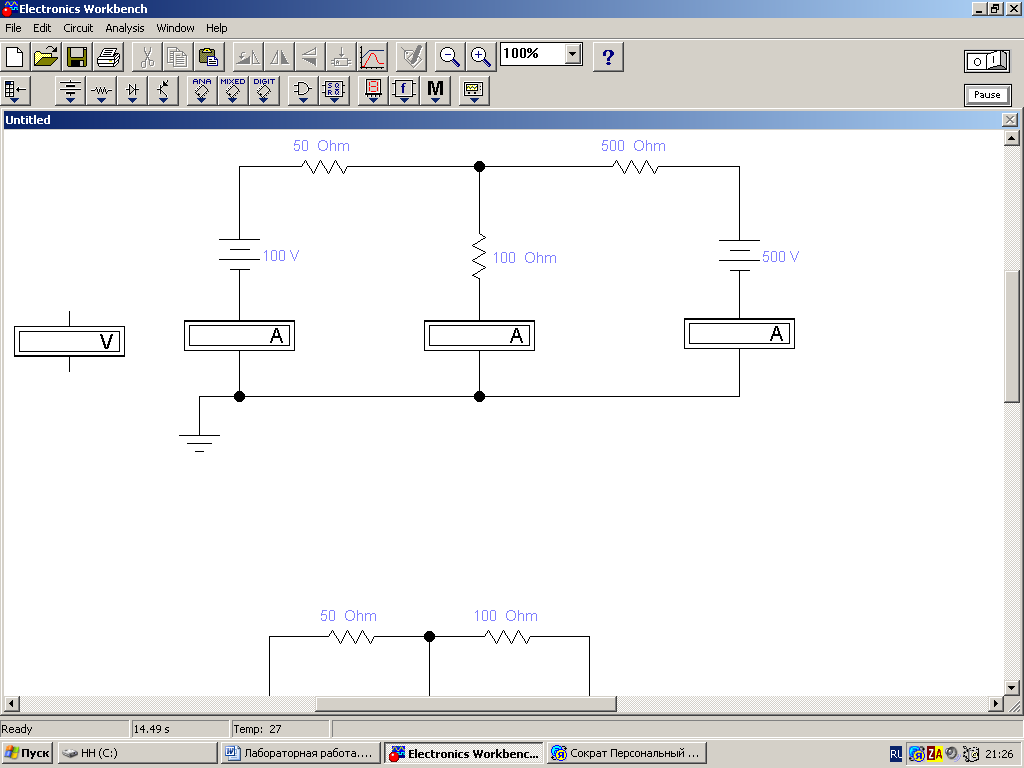Create a new circuit file
The image size is (1024, 768).
(x=14, y=57)
